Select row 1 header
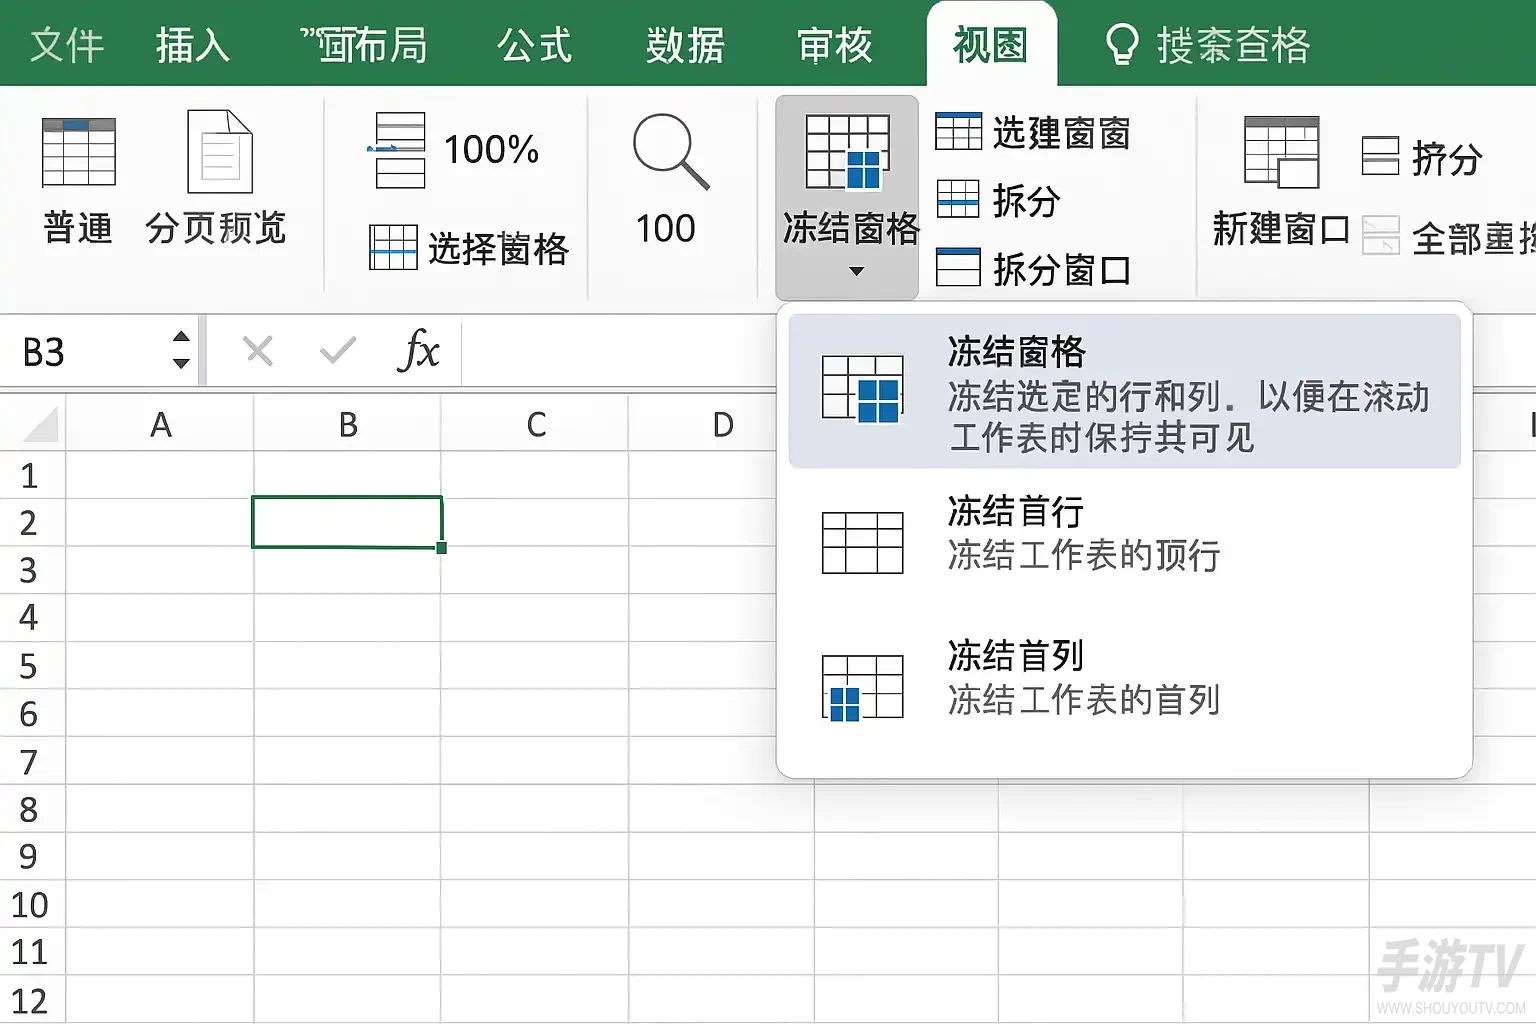The height and width of the screenshot is (1024, 1536). pos(30,475)
